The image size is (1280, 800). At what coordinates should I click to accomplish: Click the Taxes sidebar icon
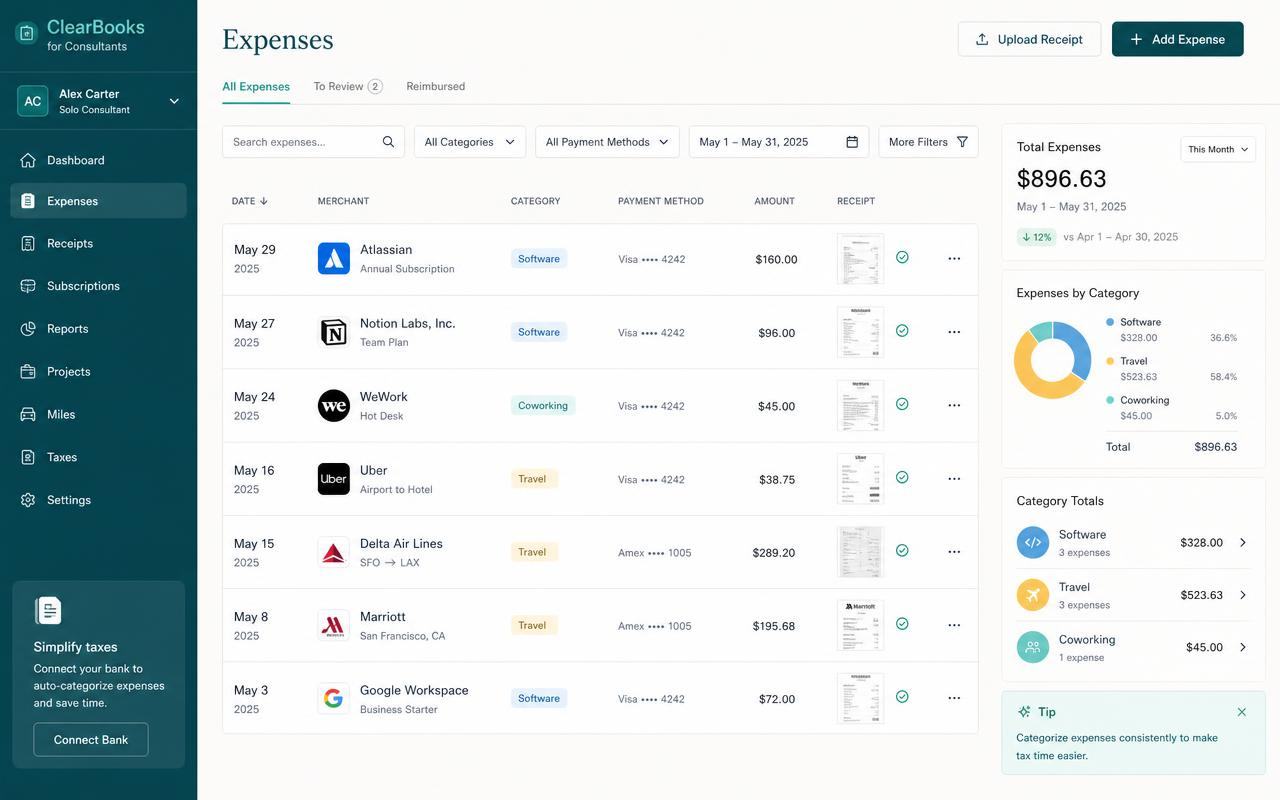click(x=28, y=457)
